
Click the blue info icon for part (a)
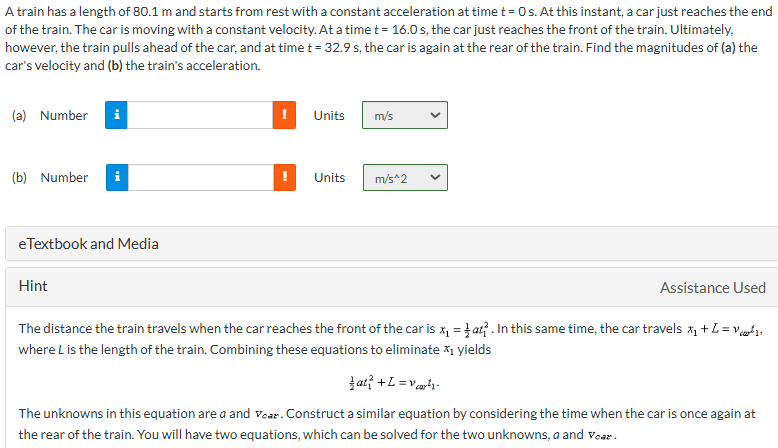point(118,115)
